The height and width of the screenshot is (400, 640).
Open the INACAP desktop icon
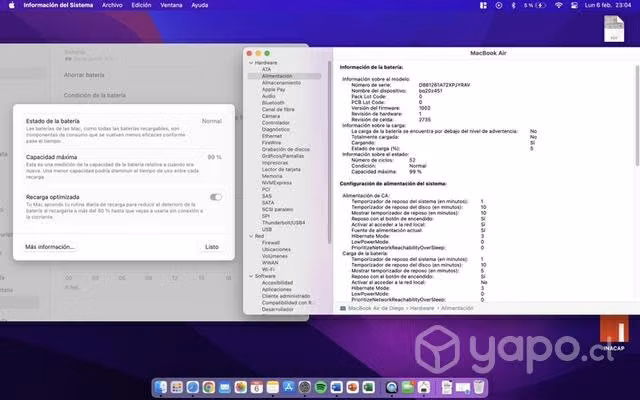614,333
